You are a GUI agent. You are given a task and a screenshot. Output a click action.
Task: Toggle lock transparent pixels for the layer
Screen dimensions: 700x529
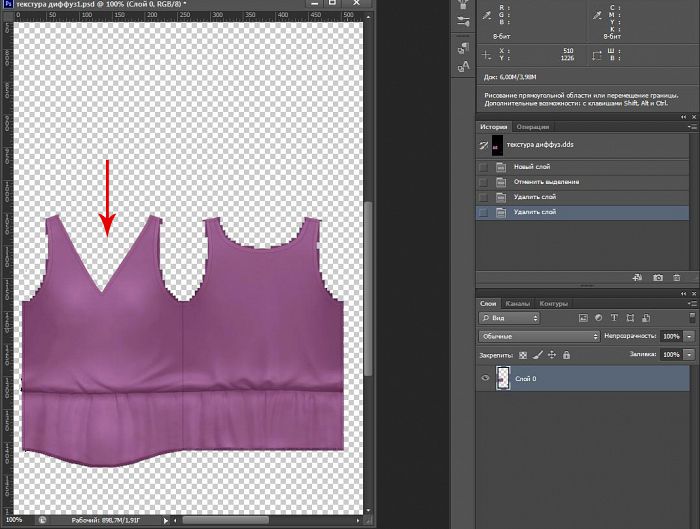click(x=522, y=355)
